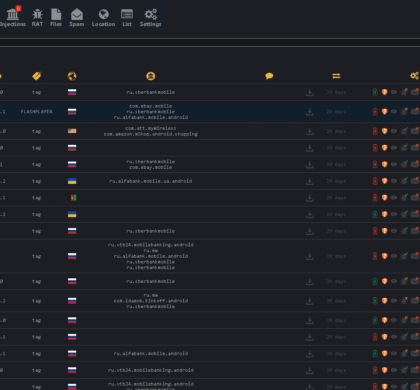Open the Spam section
The image size is (420, 390).
(77, 18)
